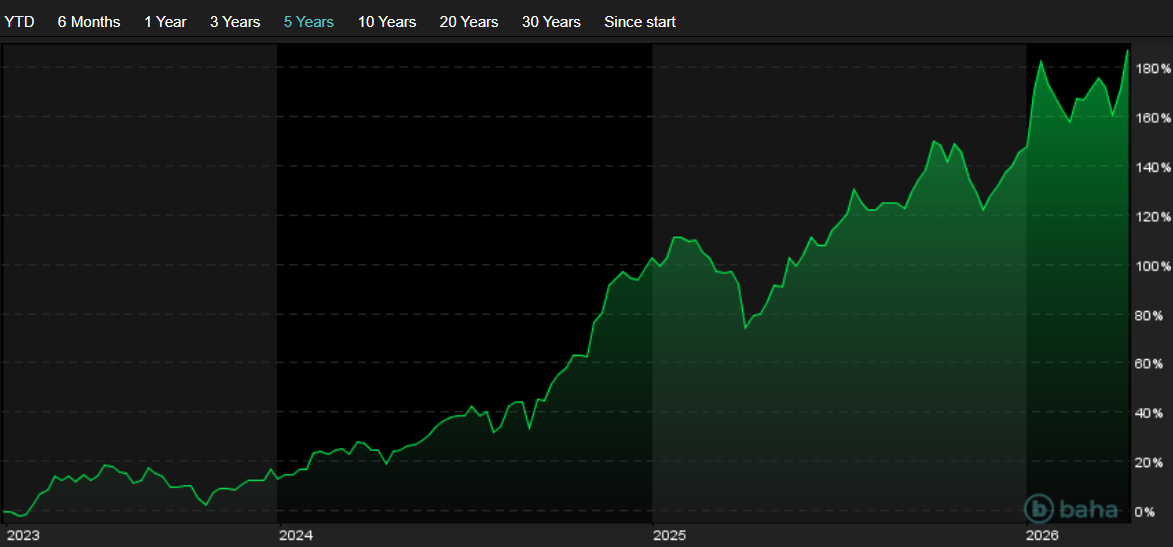View performance Since start
Screen dimensions: 1173x547
point(640,22)
